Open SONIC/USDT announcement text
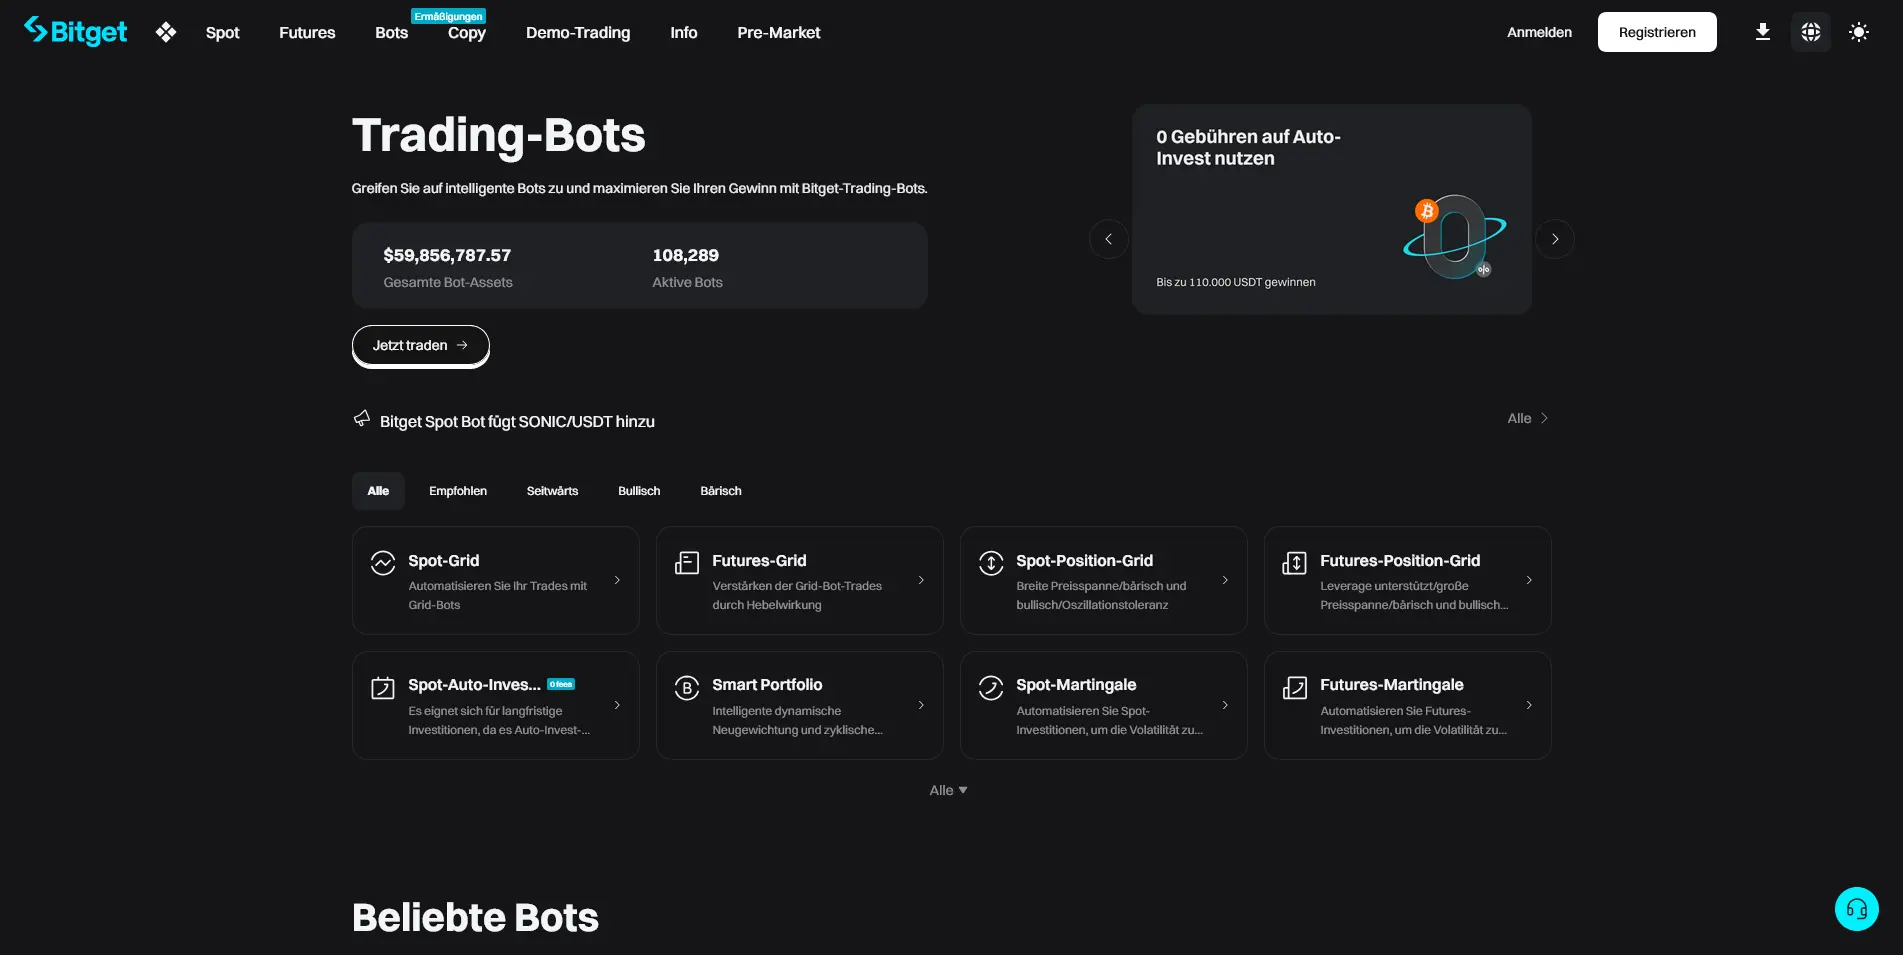The height and width of the screenshot is (955, 1903). pyautogui.click(x=517, y=422)
